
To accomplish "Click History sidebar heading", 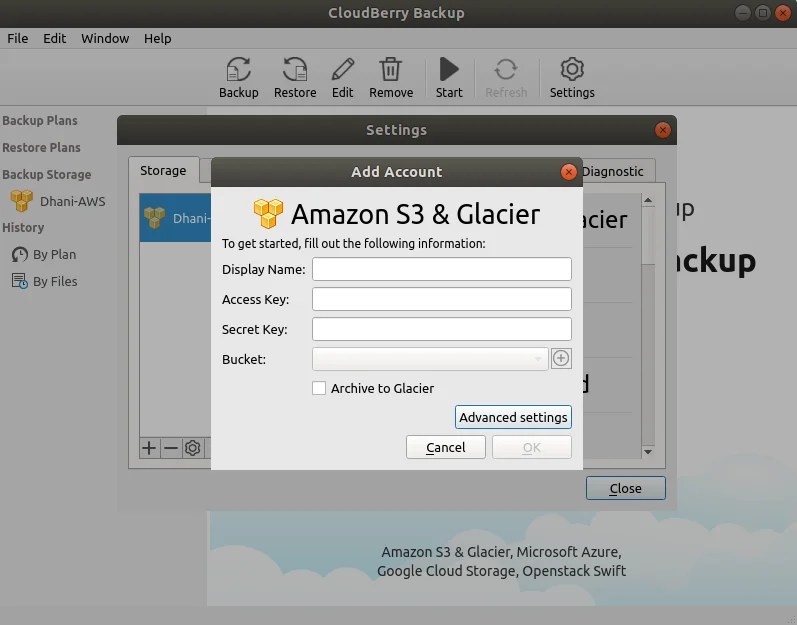I will pos(23,227).
